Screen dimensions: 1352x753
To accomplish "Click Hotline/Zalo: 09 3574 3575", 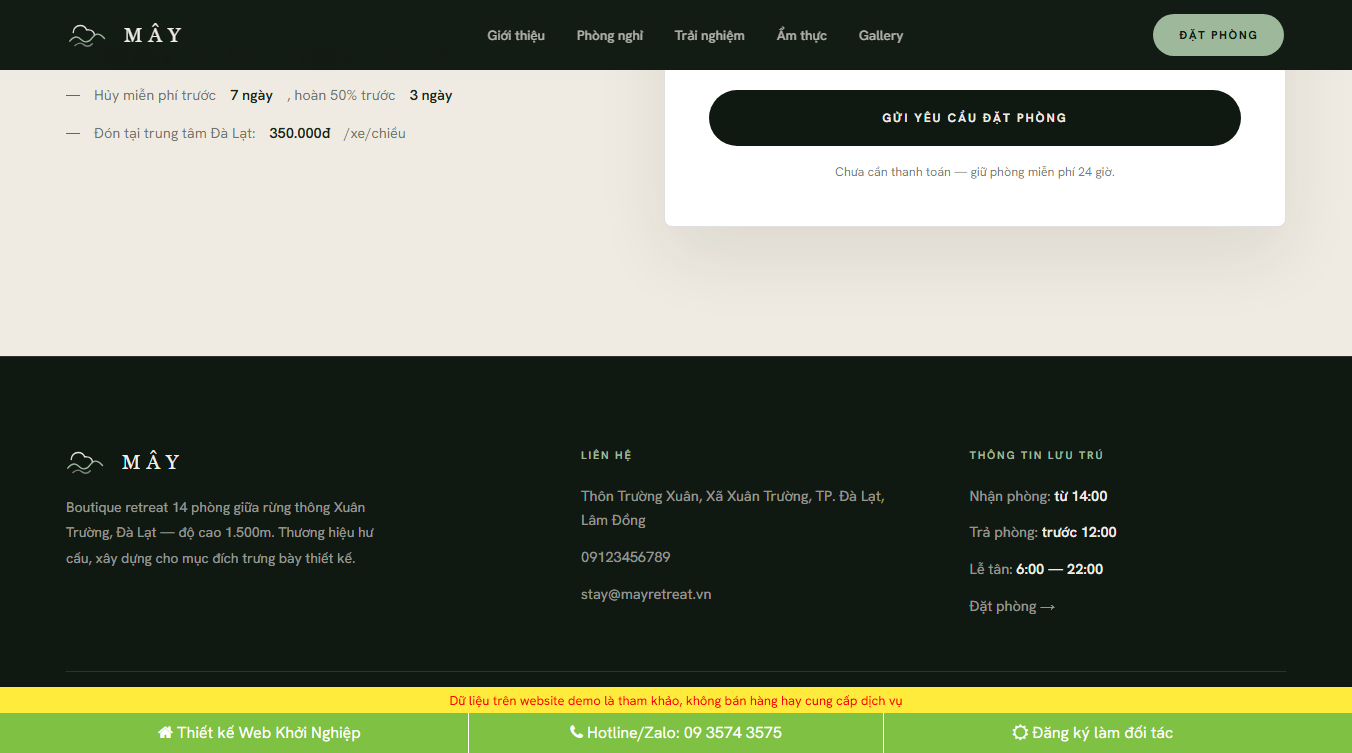I will (x=676, y=733).
